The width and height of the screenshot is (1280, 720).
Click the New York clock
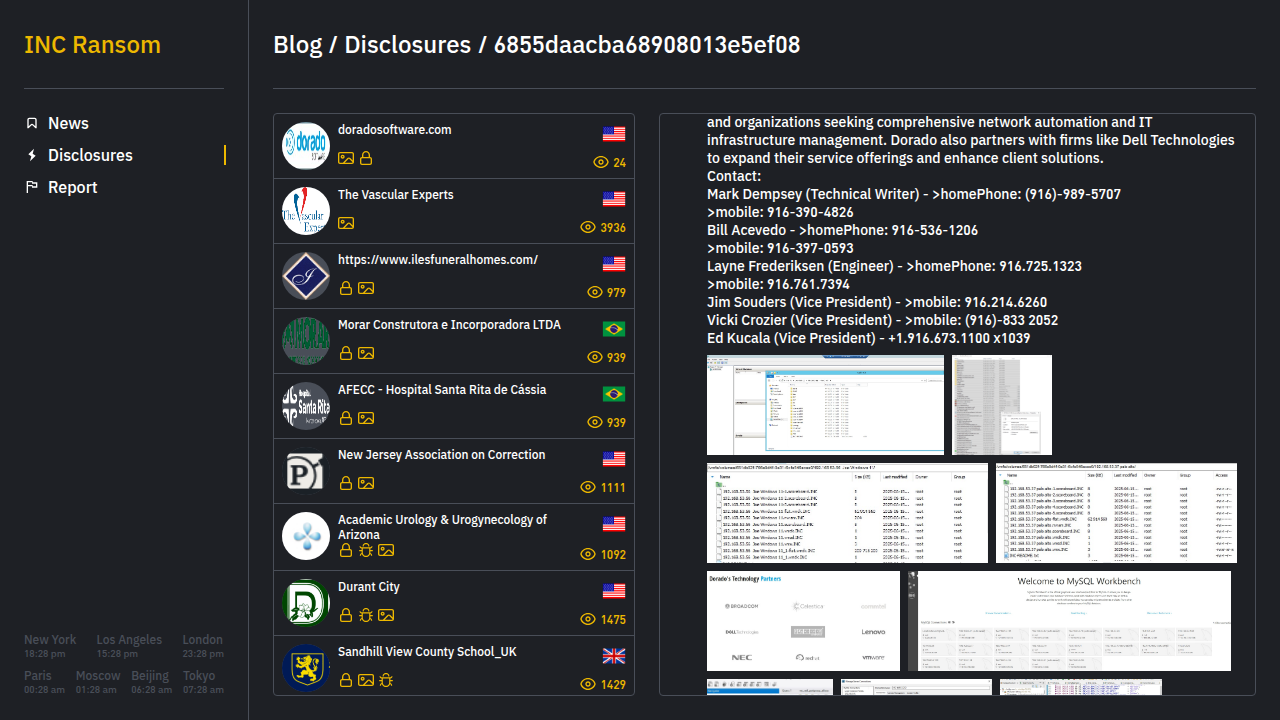50,646
